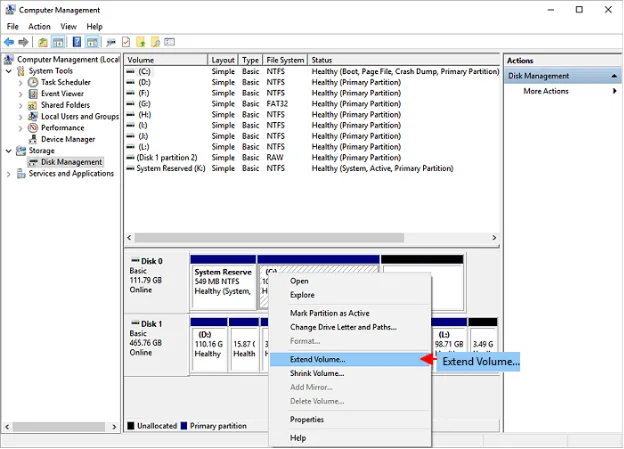
Task: Open the View menu
Action: (68, 27)
